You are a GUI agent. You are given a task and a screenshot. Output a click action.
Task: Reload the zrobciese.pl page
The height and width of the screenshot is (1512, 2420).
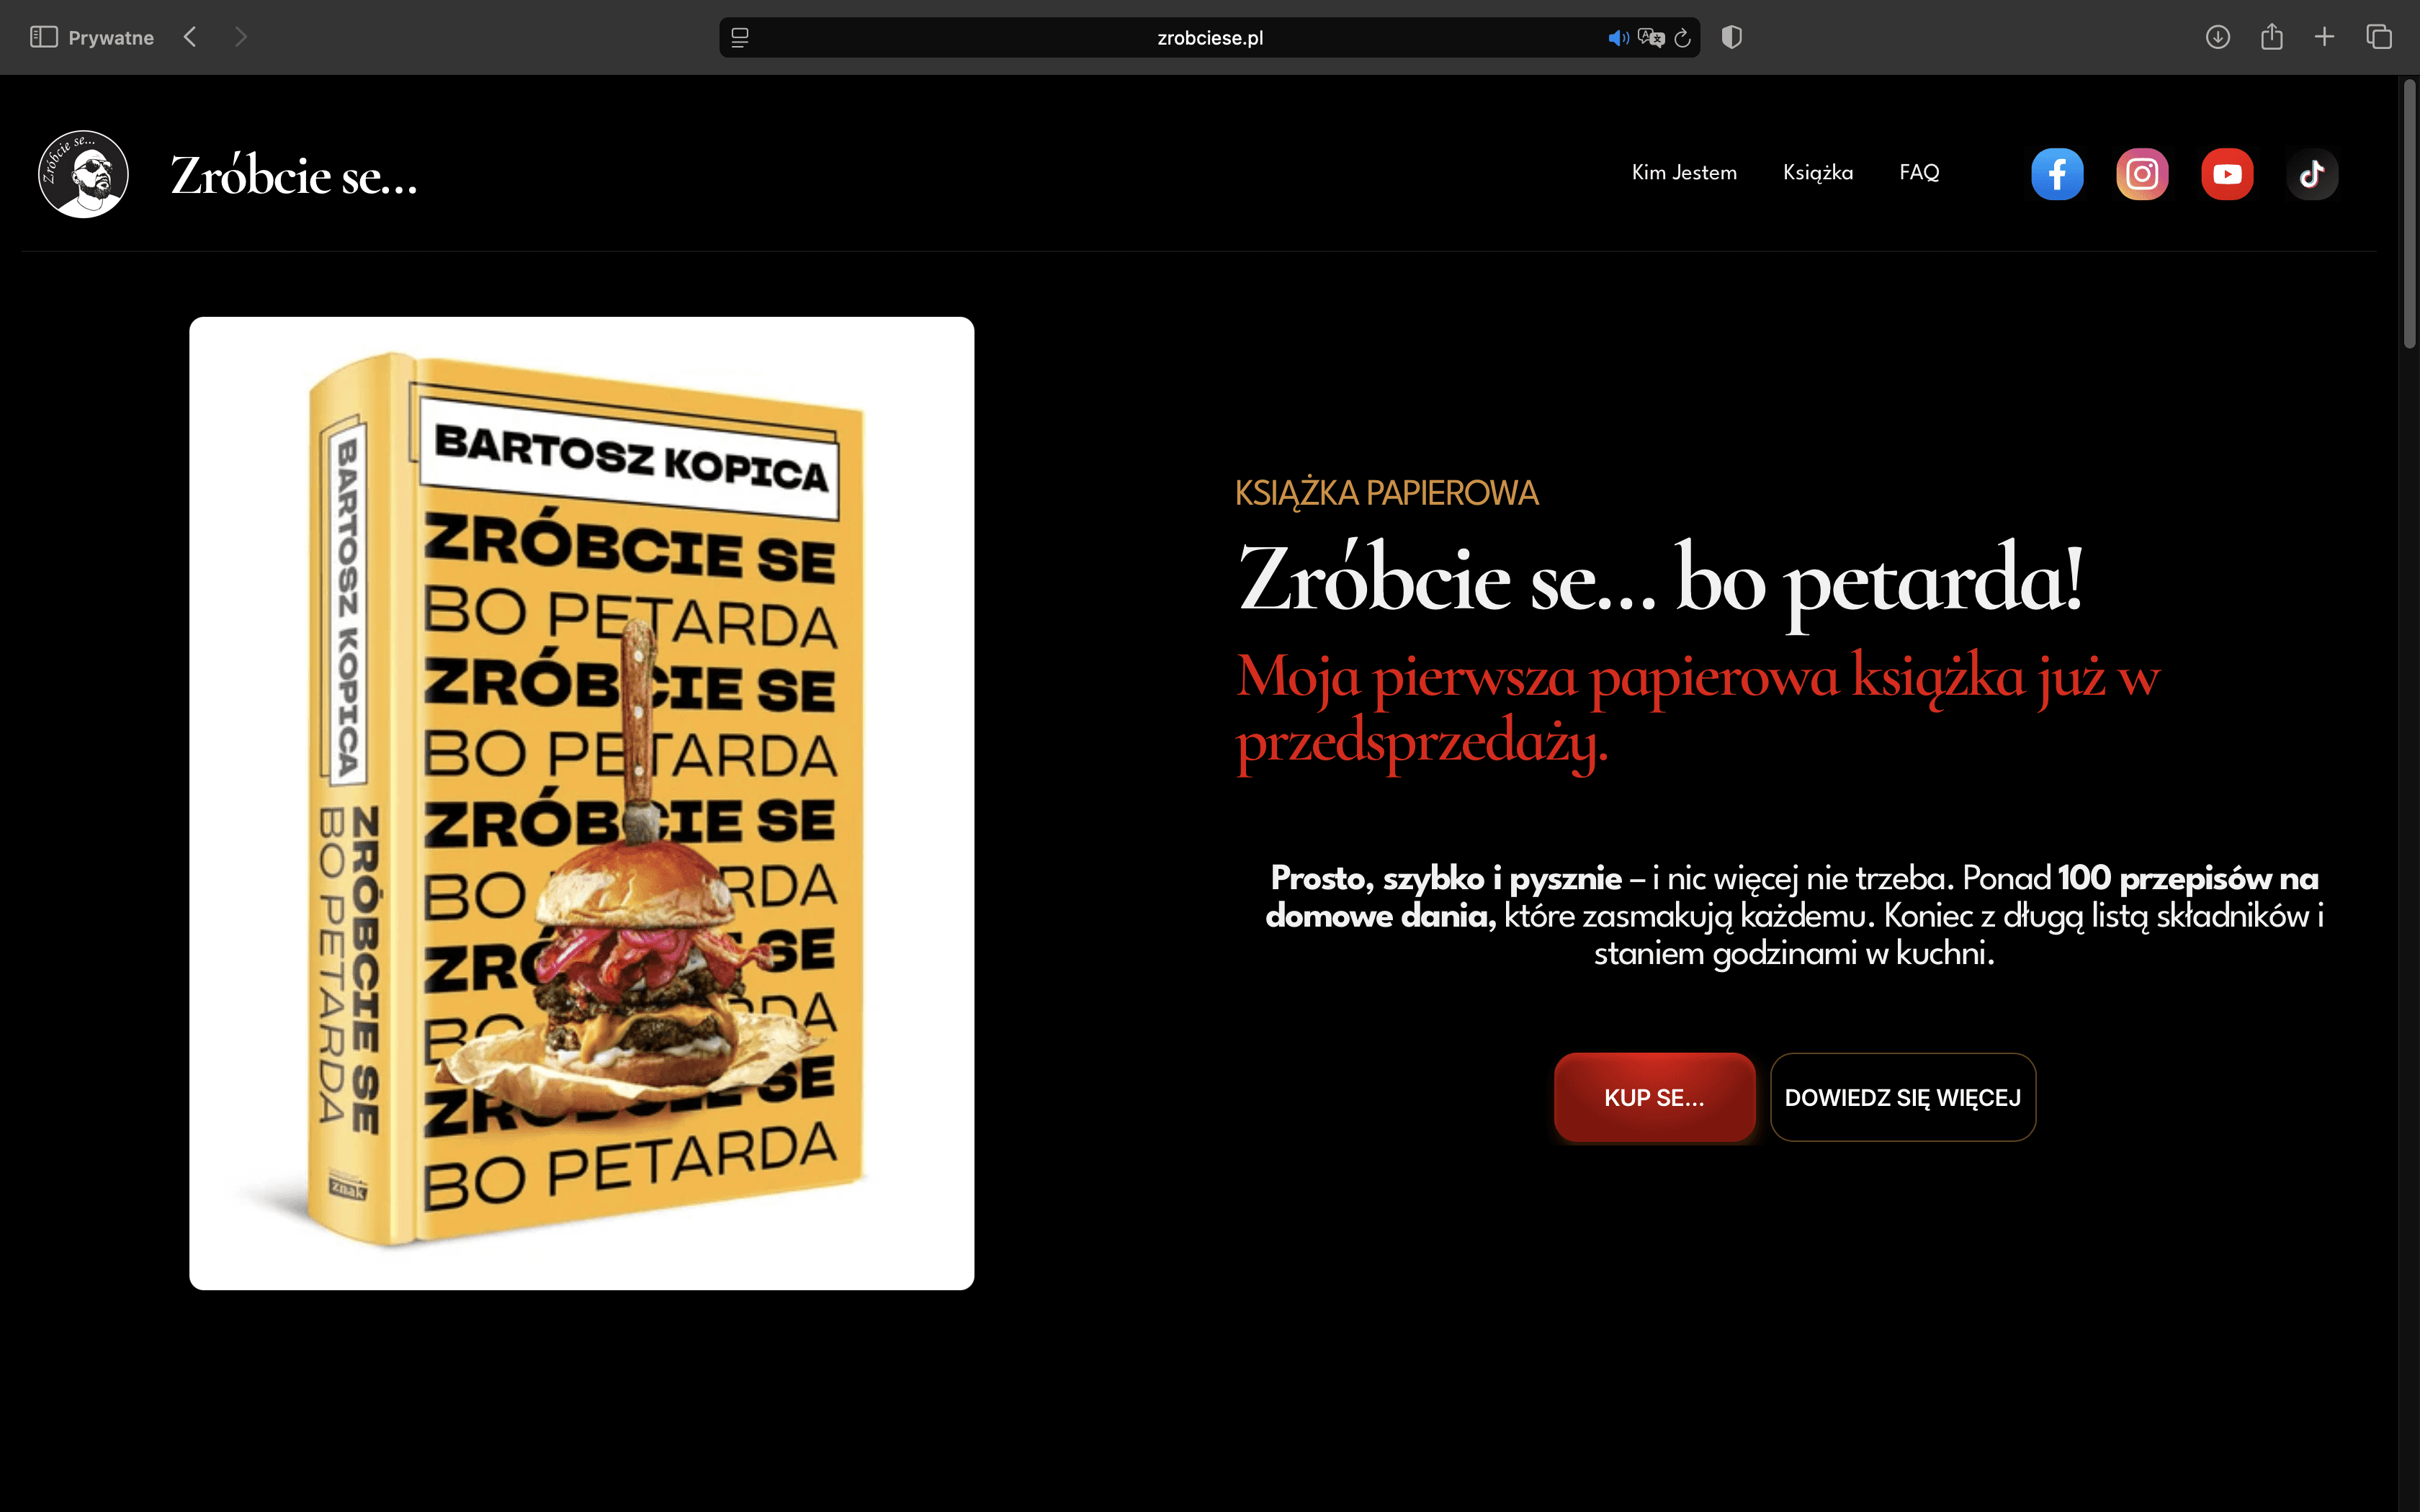pos(1683,38)
